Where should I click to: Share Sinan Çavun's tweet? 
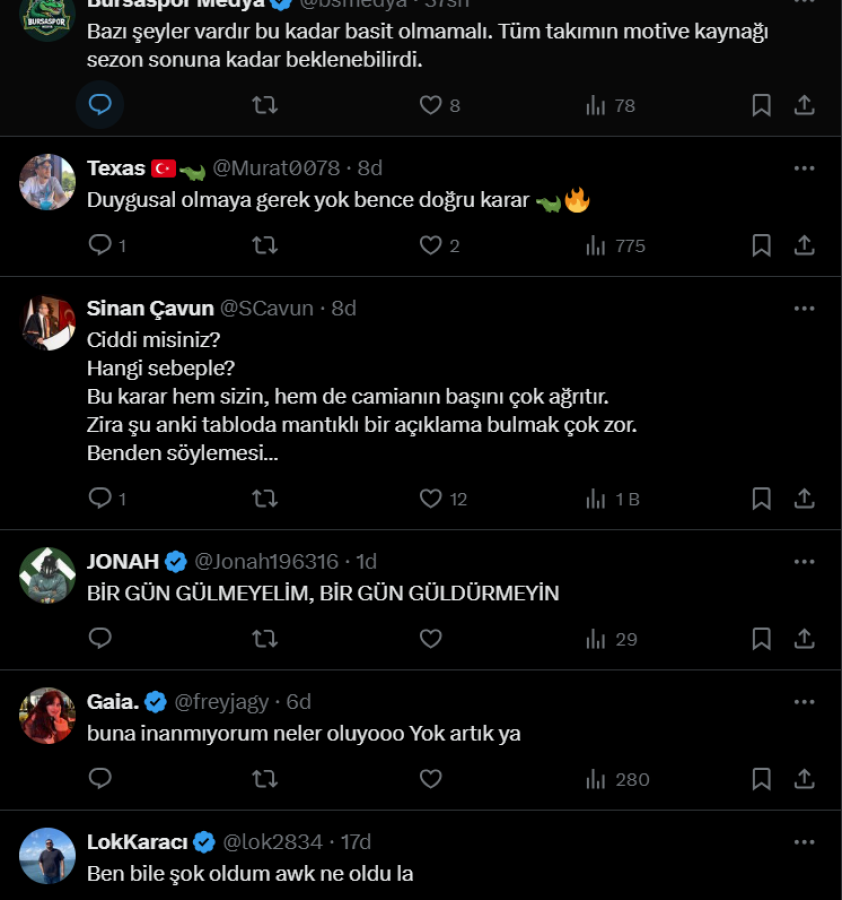(x=804, y=498)
